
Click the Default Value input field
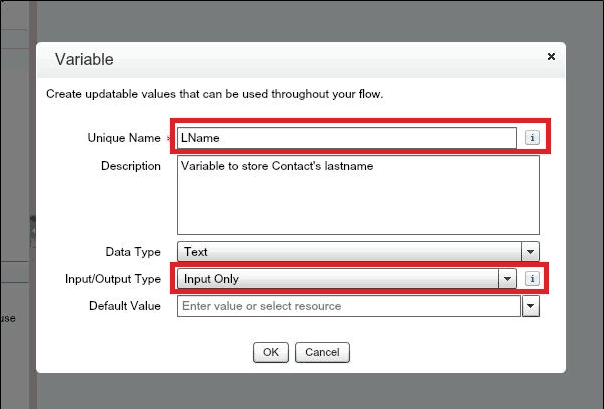[x=348, y=306]
